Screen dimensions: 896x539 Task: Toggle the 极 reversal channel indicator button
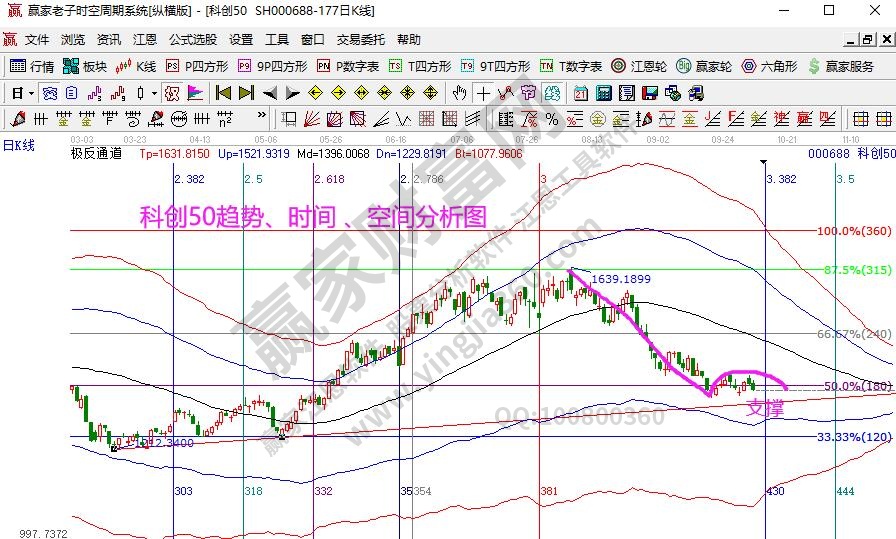pyautogui.click(x=171, y=93)
